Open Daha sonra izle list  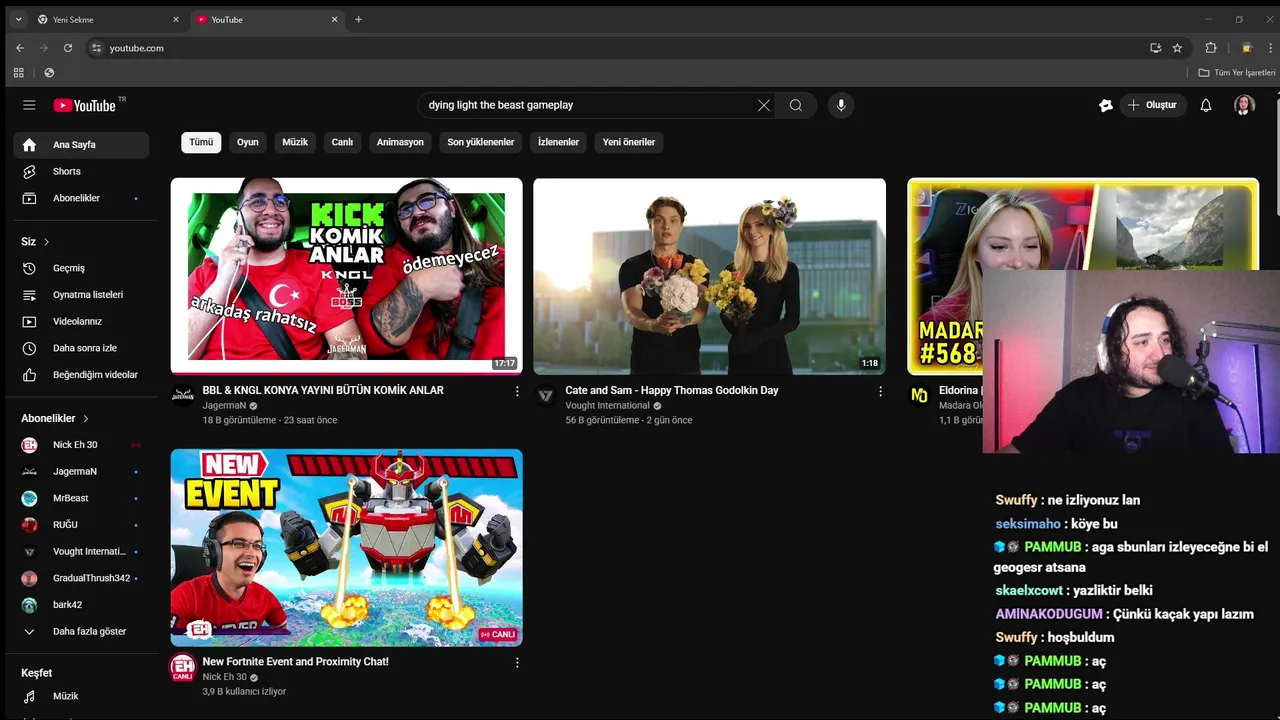(81, 348)
